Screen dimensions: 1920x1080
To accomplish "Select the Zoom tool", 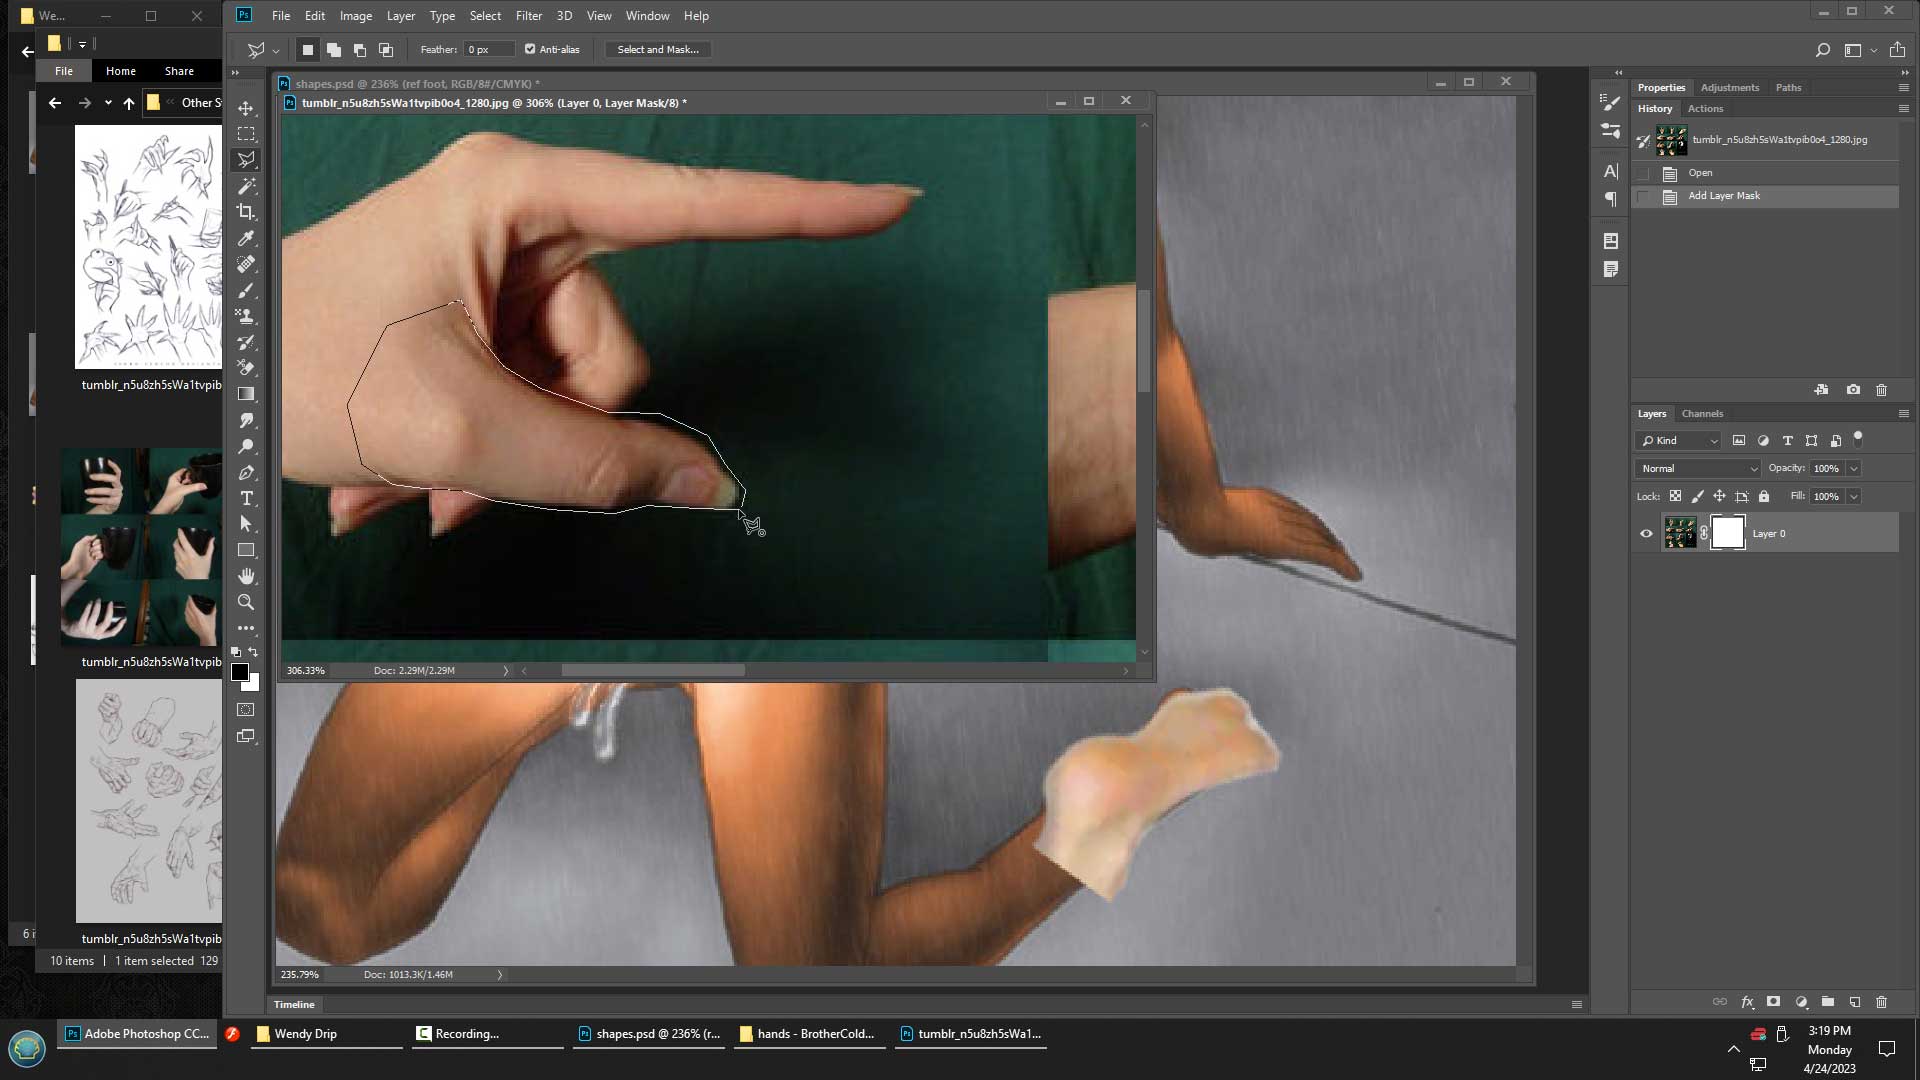I will (246, 602).
